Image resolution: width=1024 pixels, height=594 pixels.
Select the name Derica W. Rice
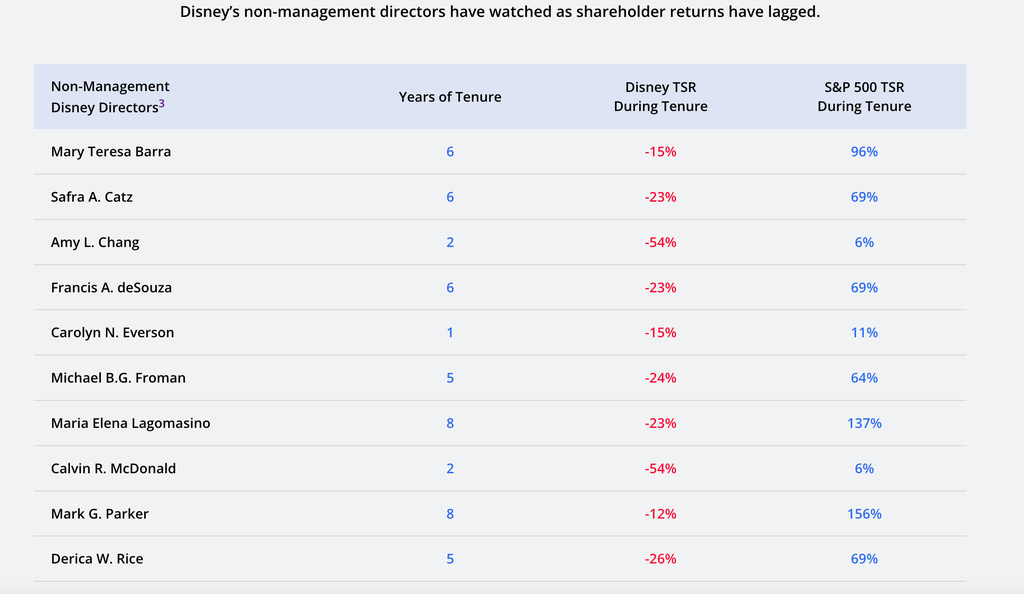tap(97, 559)
